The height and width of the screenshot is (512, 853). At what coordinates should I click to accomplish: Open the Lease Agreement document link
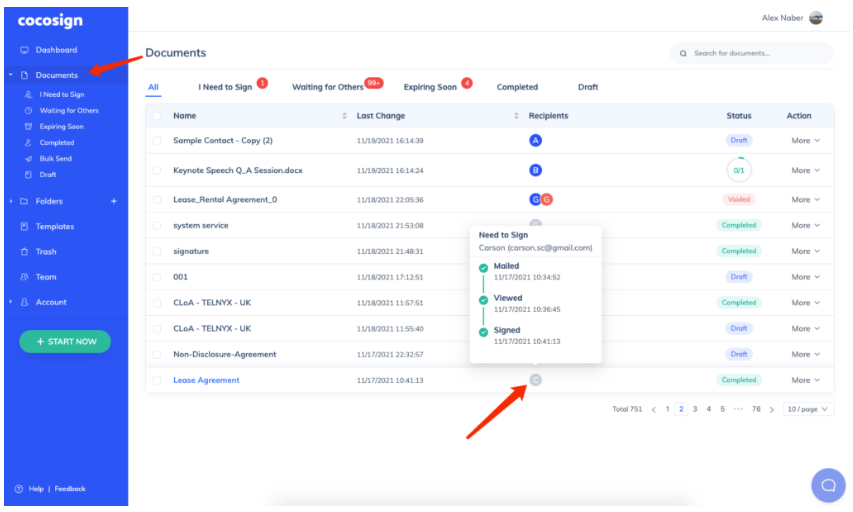(206, 380)
